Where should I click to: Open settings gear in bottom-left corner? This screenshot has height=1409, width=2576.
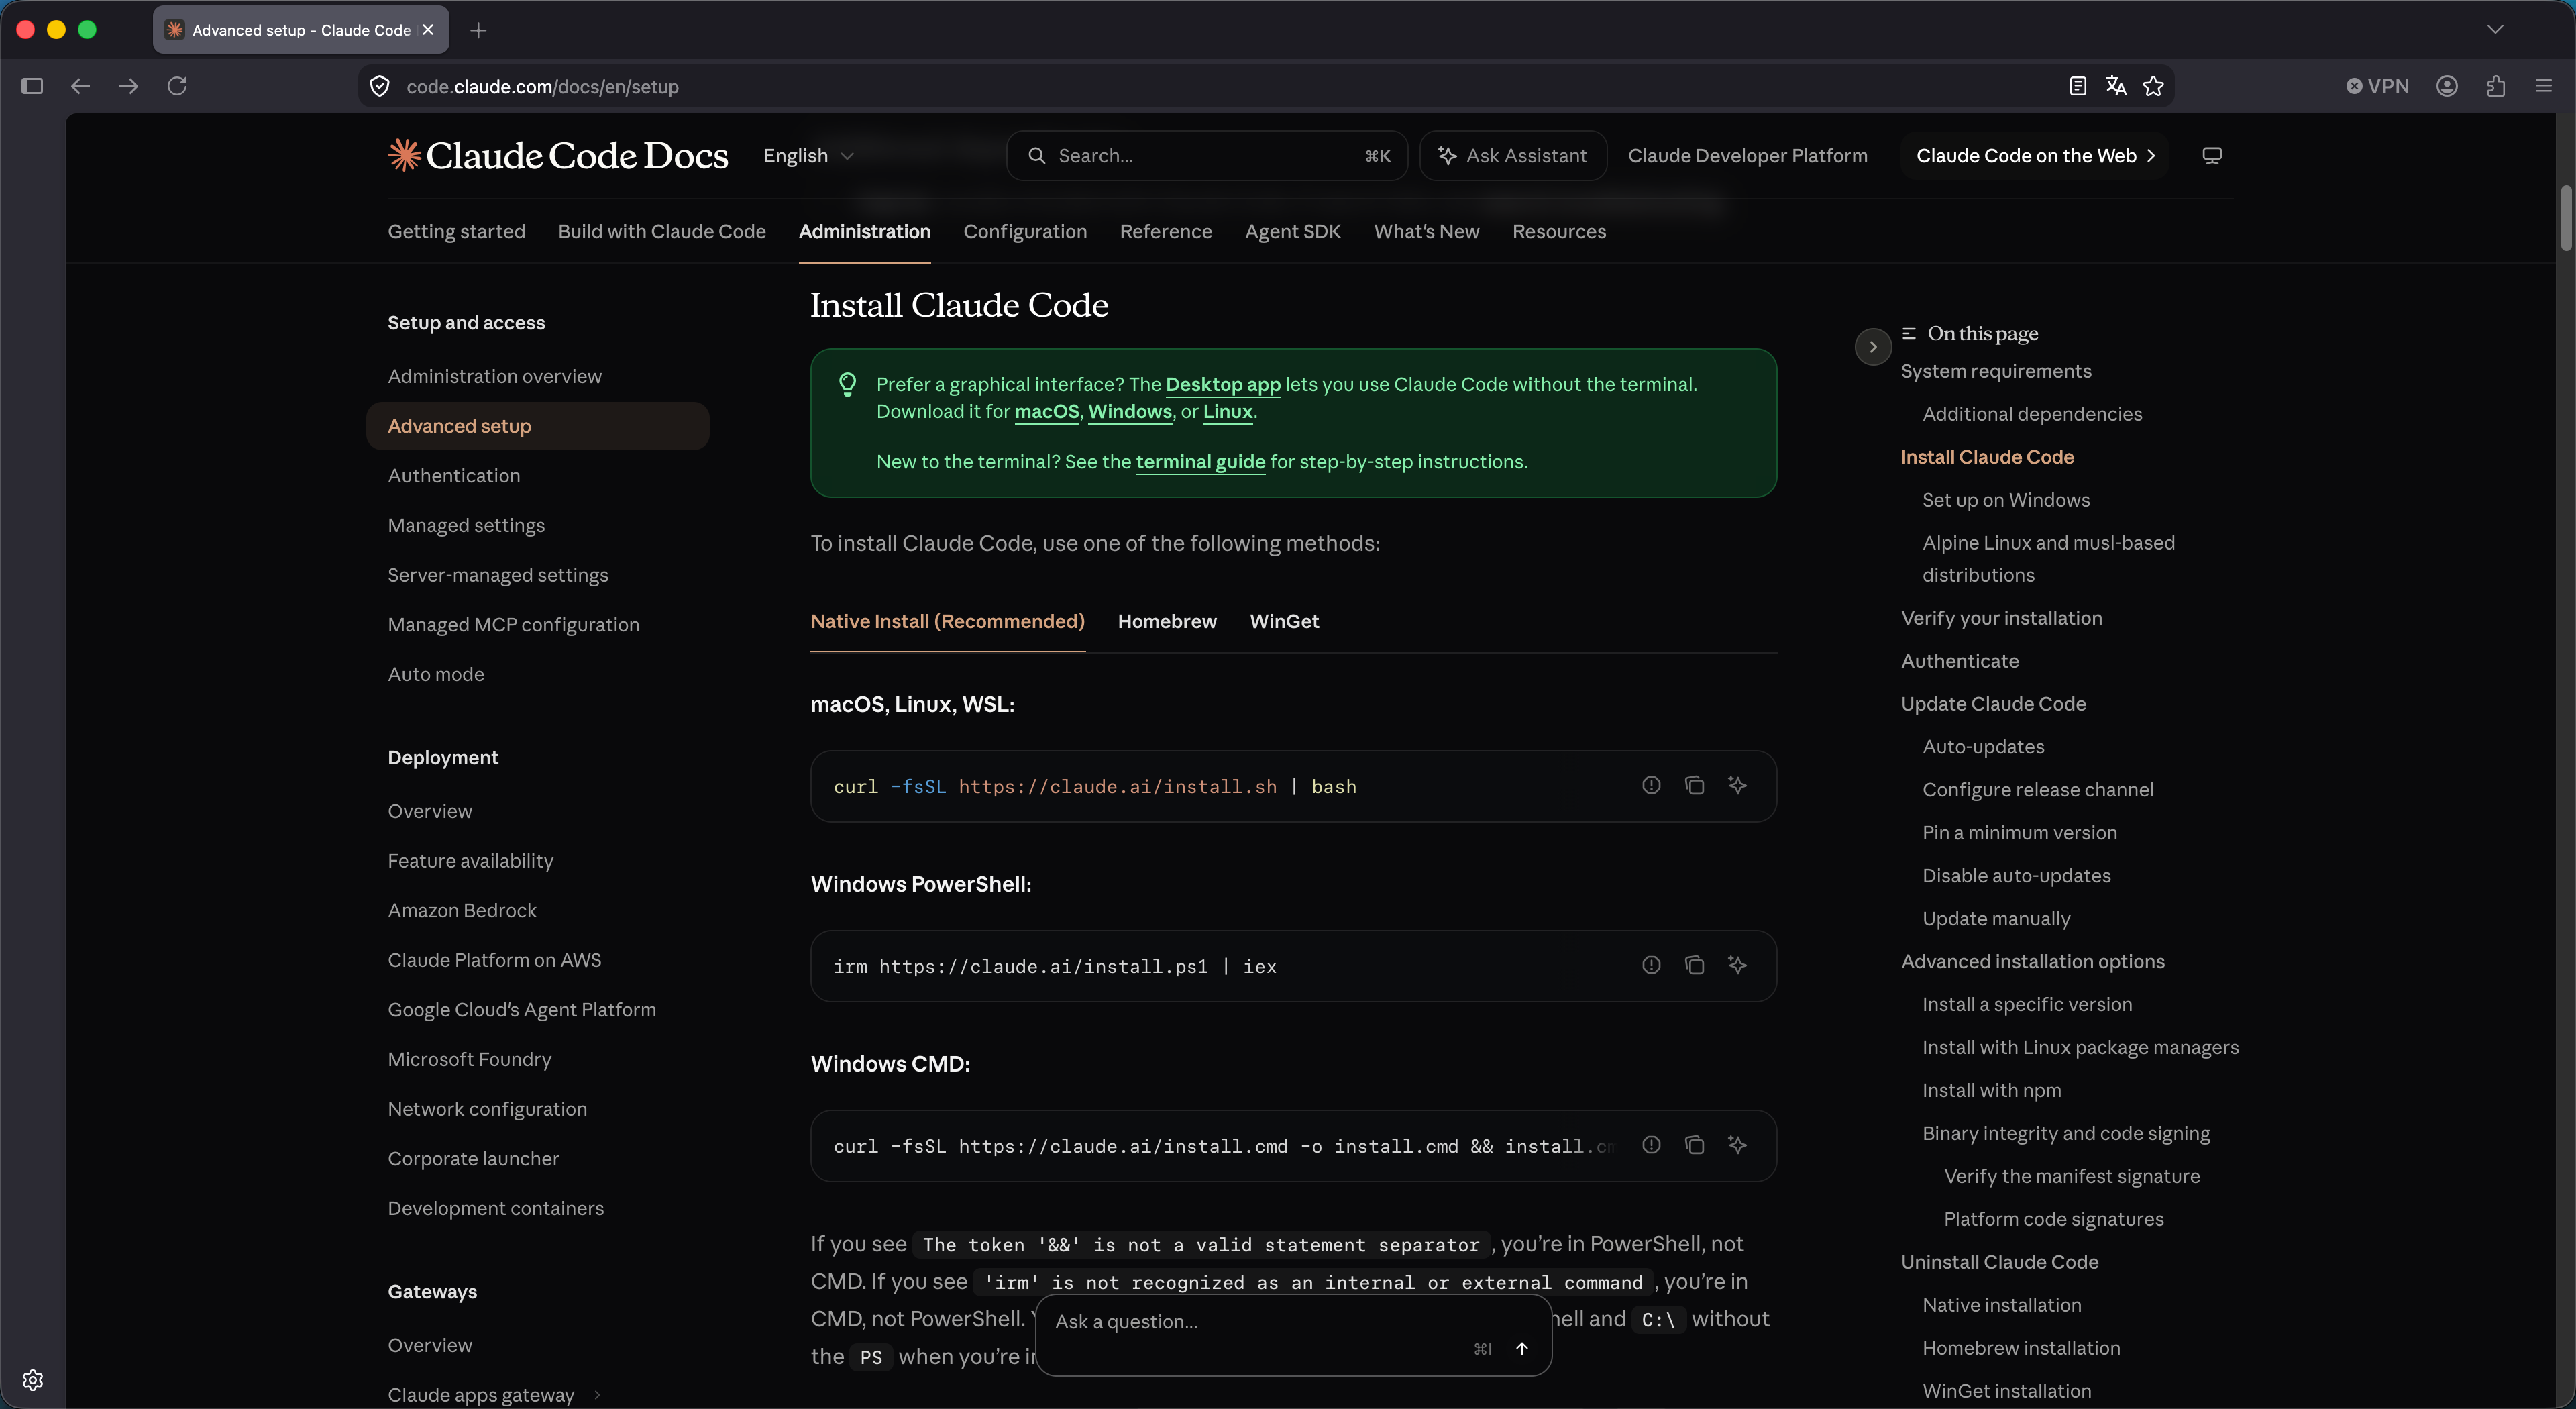point(32,1380)
